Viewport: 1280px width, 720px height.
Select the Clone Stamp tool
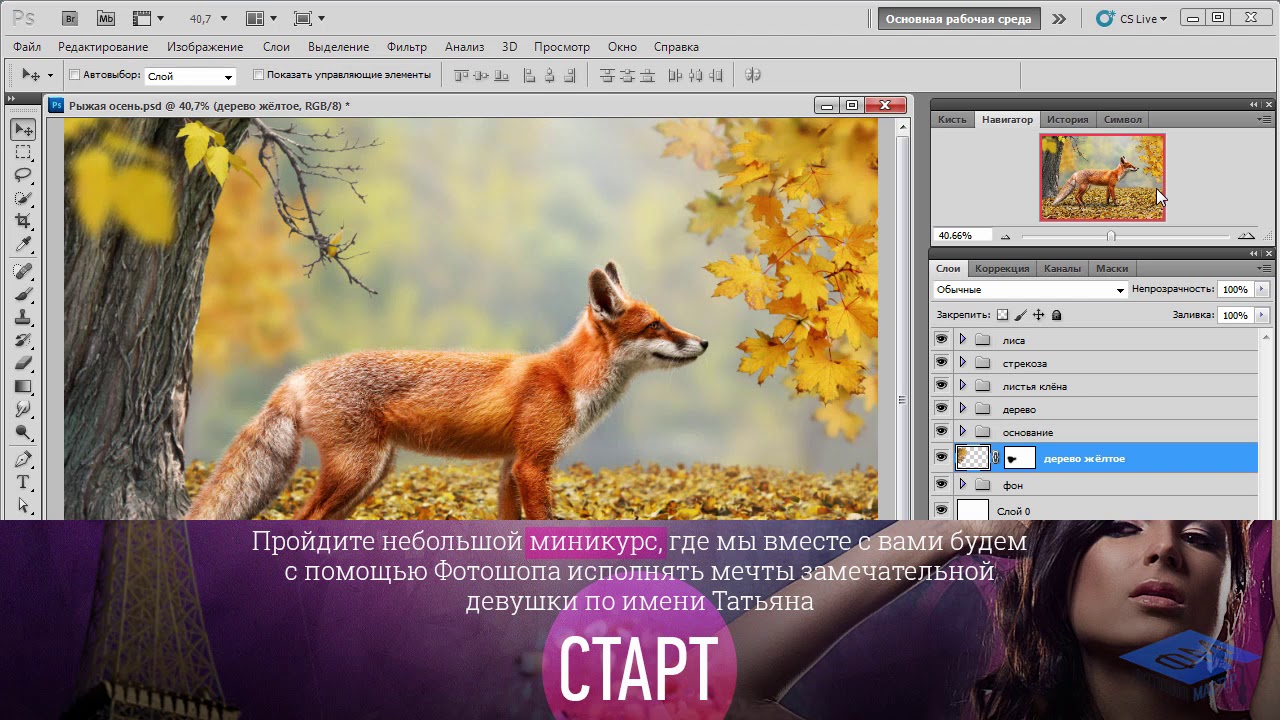[23, 317]
